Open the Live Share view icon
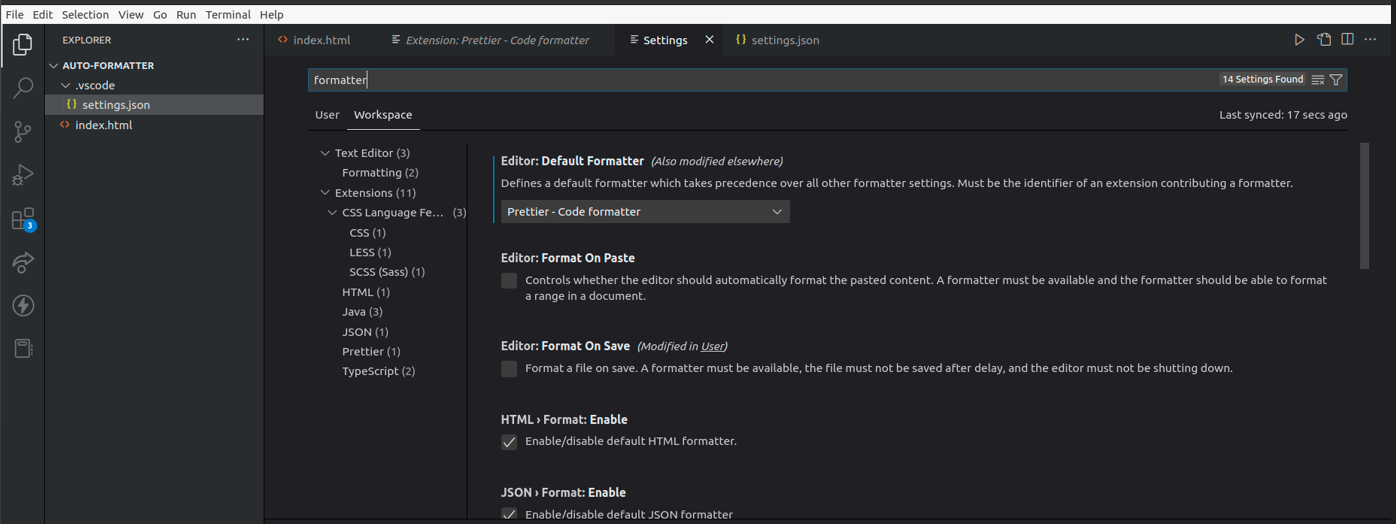1396x524 pixels. click(x=22, y=262)
